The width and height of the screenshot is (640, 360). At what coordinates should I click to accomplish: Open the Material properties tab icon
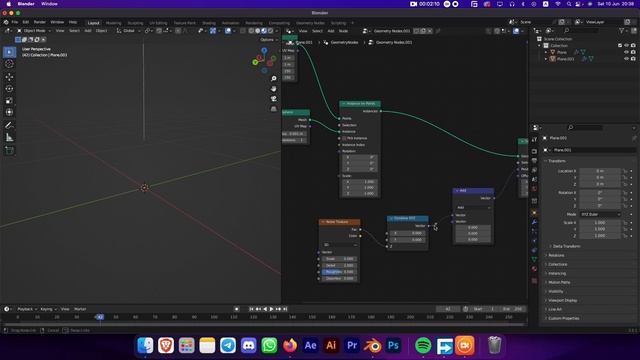pyautogui.click(x=534, y=269)
